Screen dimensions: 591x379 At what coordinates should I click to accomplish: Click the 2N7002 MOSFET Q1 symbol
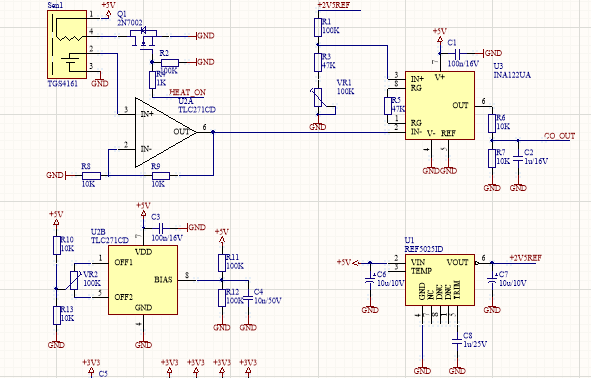[x=143, y=37]
